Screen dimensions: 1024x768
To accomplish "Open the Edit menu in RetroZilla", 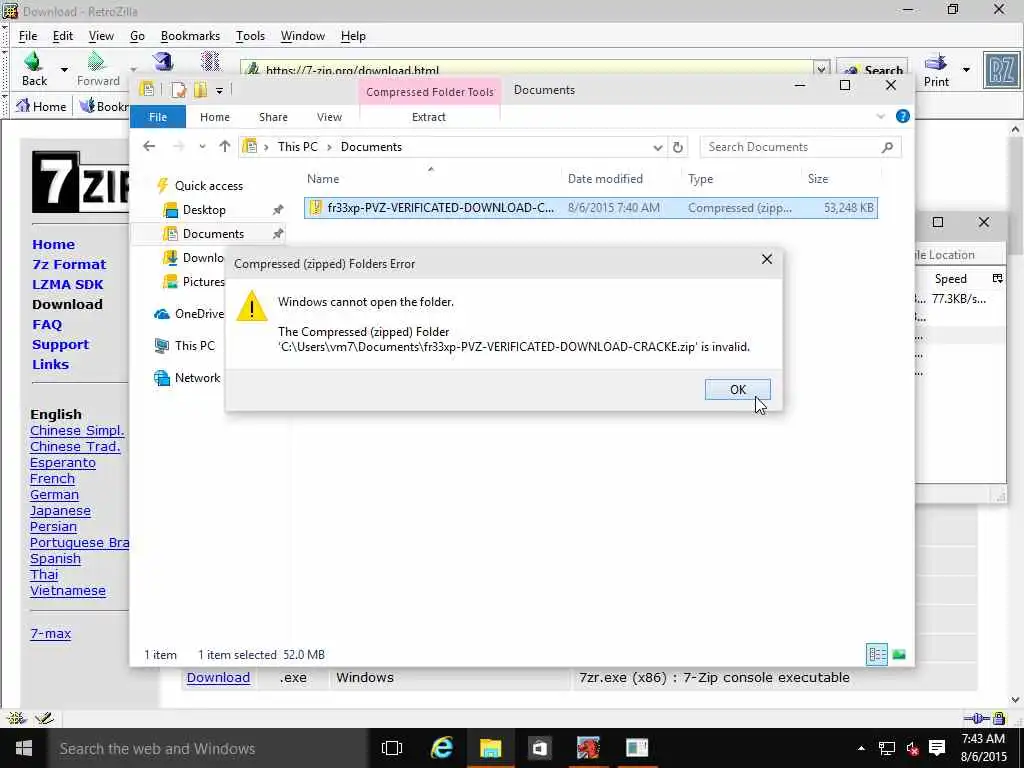I will [x=63, y=36].
